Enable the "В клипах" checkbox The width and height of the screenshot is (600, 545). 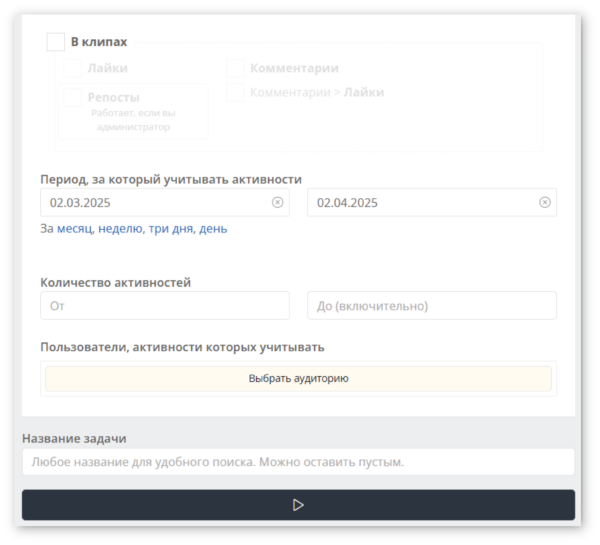(x=55, y=42)
